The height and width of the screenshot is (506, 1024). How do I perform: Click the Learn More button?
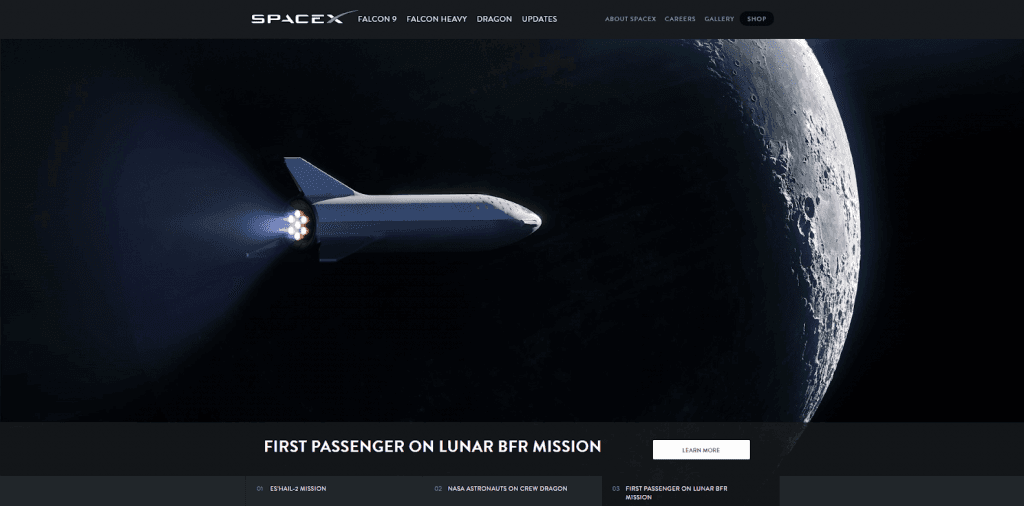pyautogui.click(x=701, y=450)
